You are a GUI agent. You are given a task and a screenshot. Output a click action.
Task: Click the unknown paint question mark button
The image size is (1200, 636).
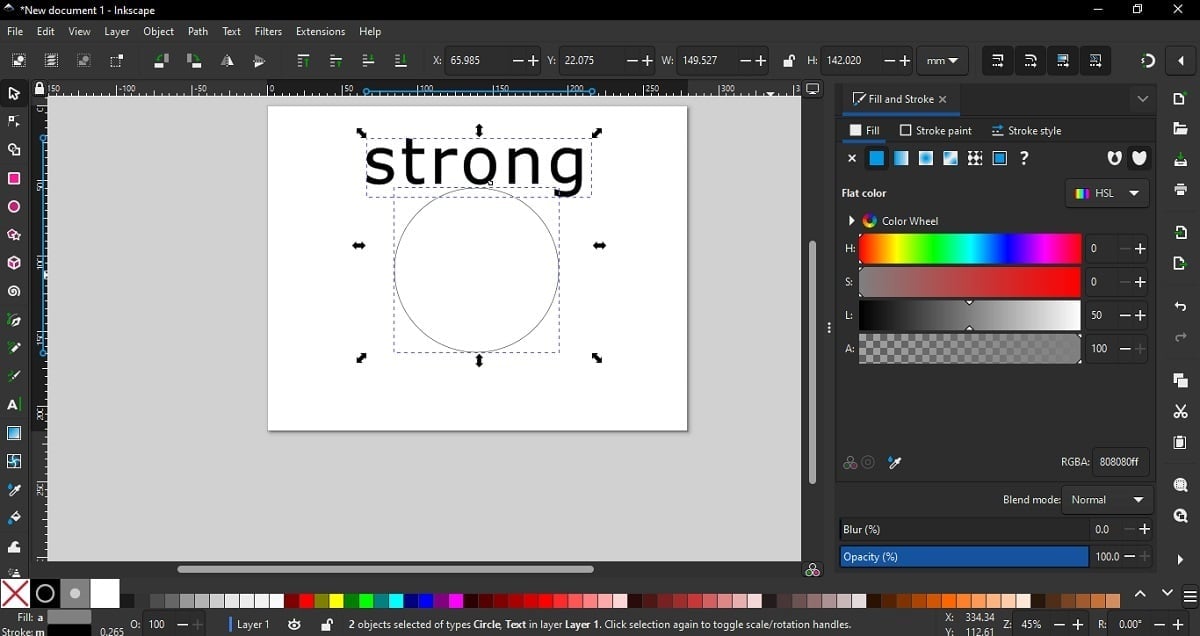click(1024, 158)
